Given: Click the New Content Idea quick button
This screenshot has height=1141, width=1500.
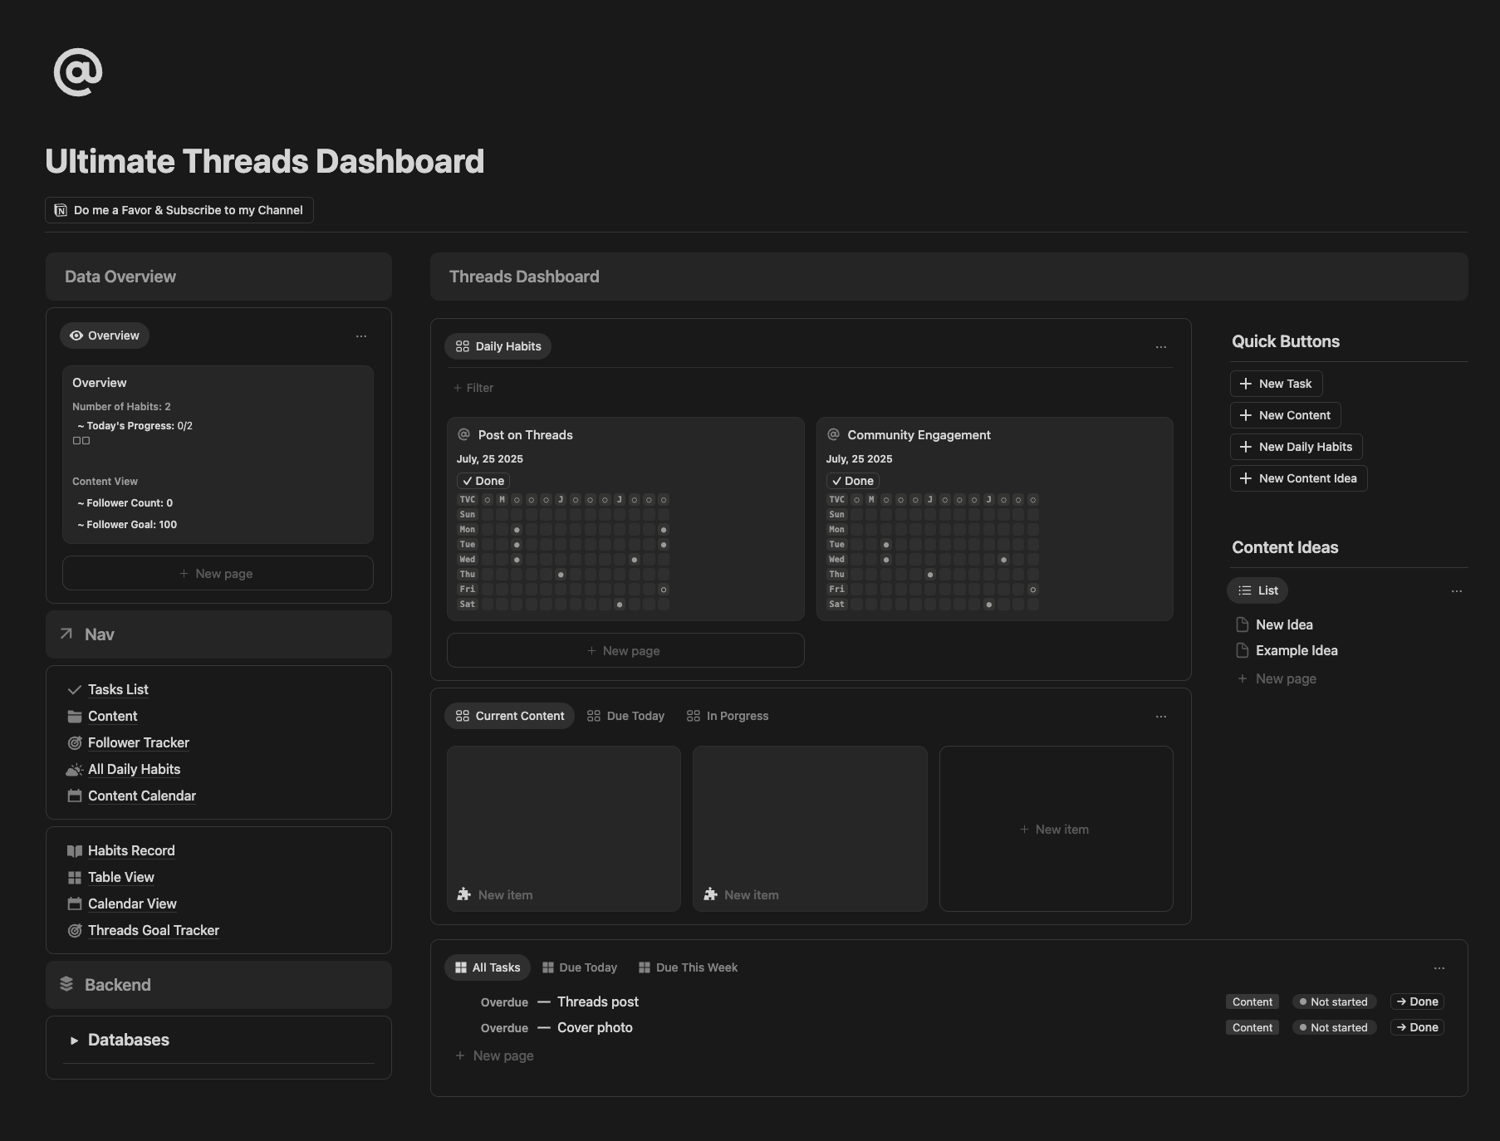Looking at the screenshot, I should pyautogui.click(x=1298, y=479).
